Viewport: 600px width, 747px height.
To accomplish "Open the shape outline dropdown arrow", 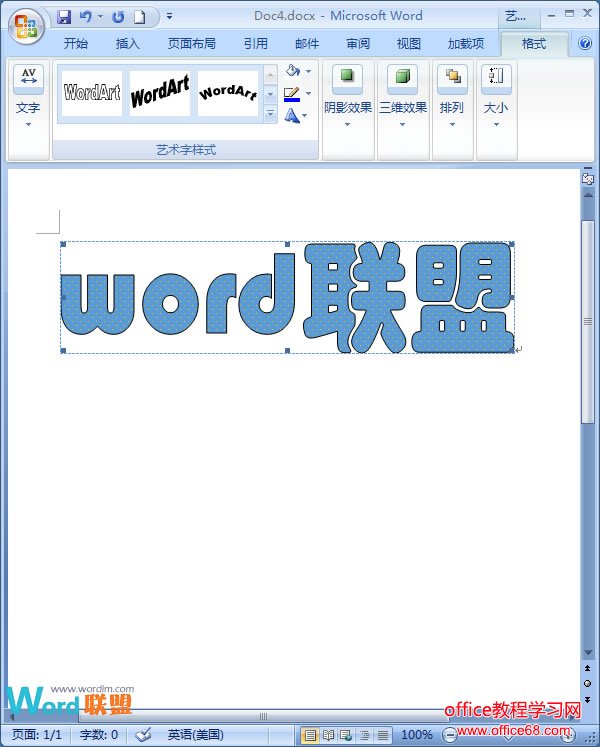I will 308,93.
